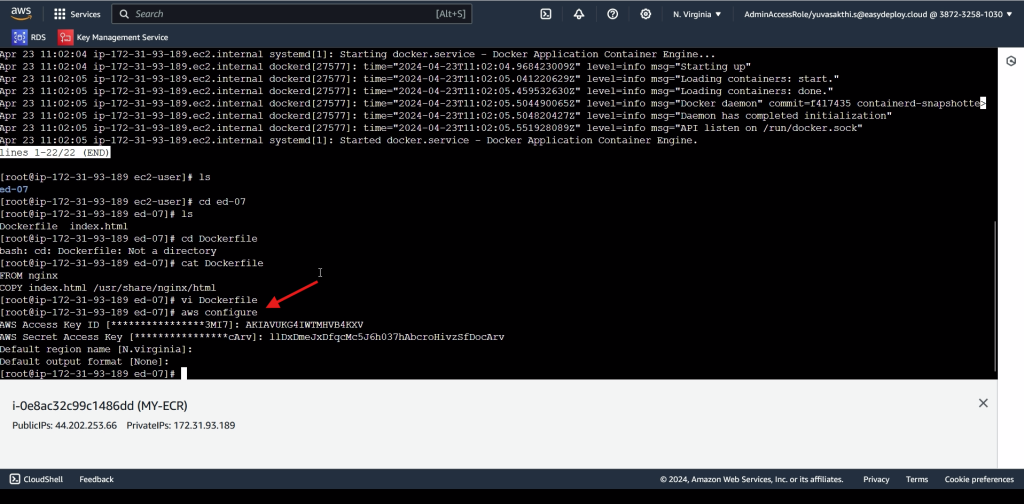Open the help question mark menu
Viewport: 1024px width, 504px height.
coord(612,14)
